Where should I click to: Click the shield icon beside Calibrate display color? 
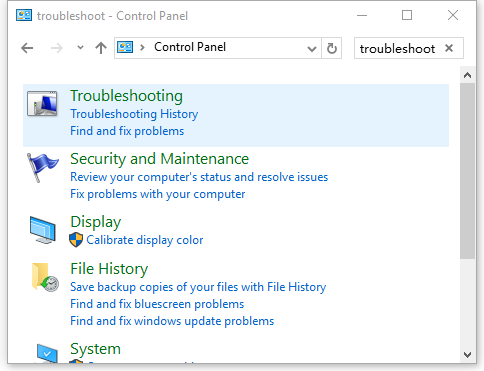(x=76, y=240)
